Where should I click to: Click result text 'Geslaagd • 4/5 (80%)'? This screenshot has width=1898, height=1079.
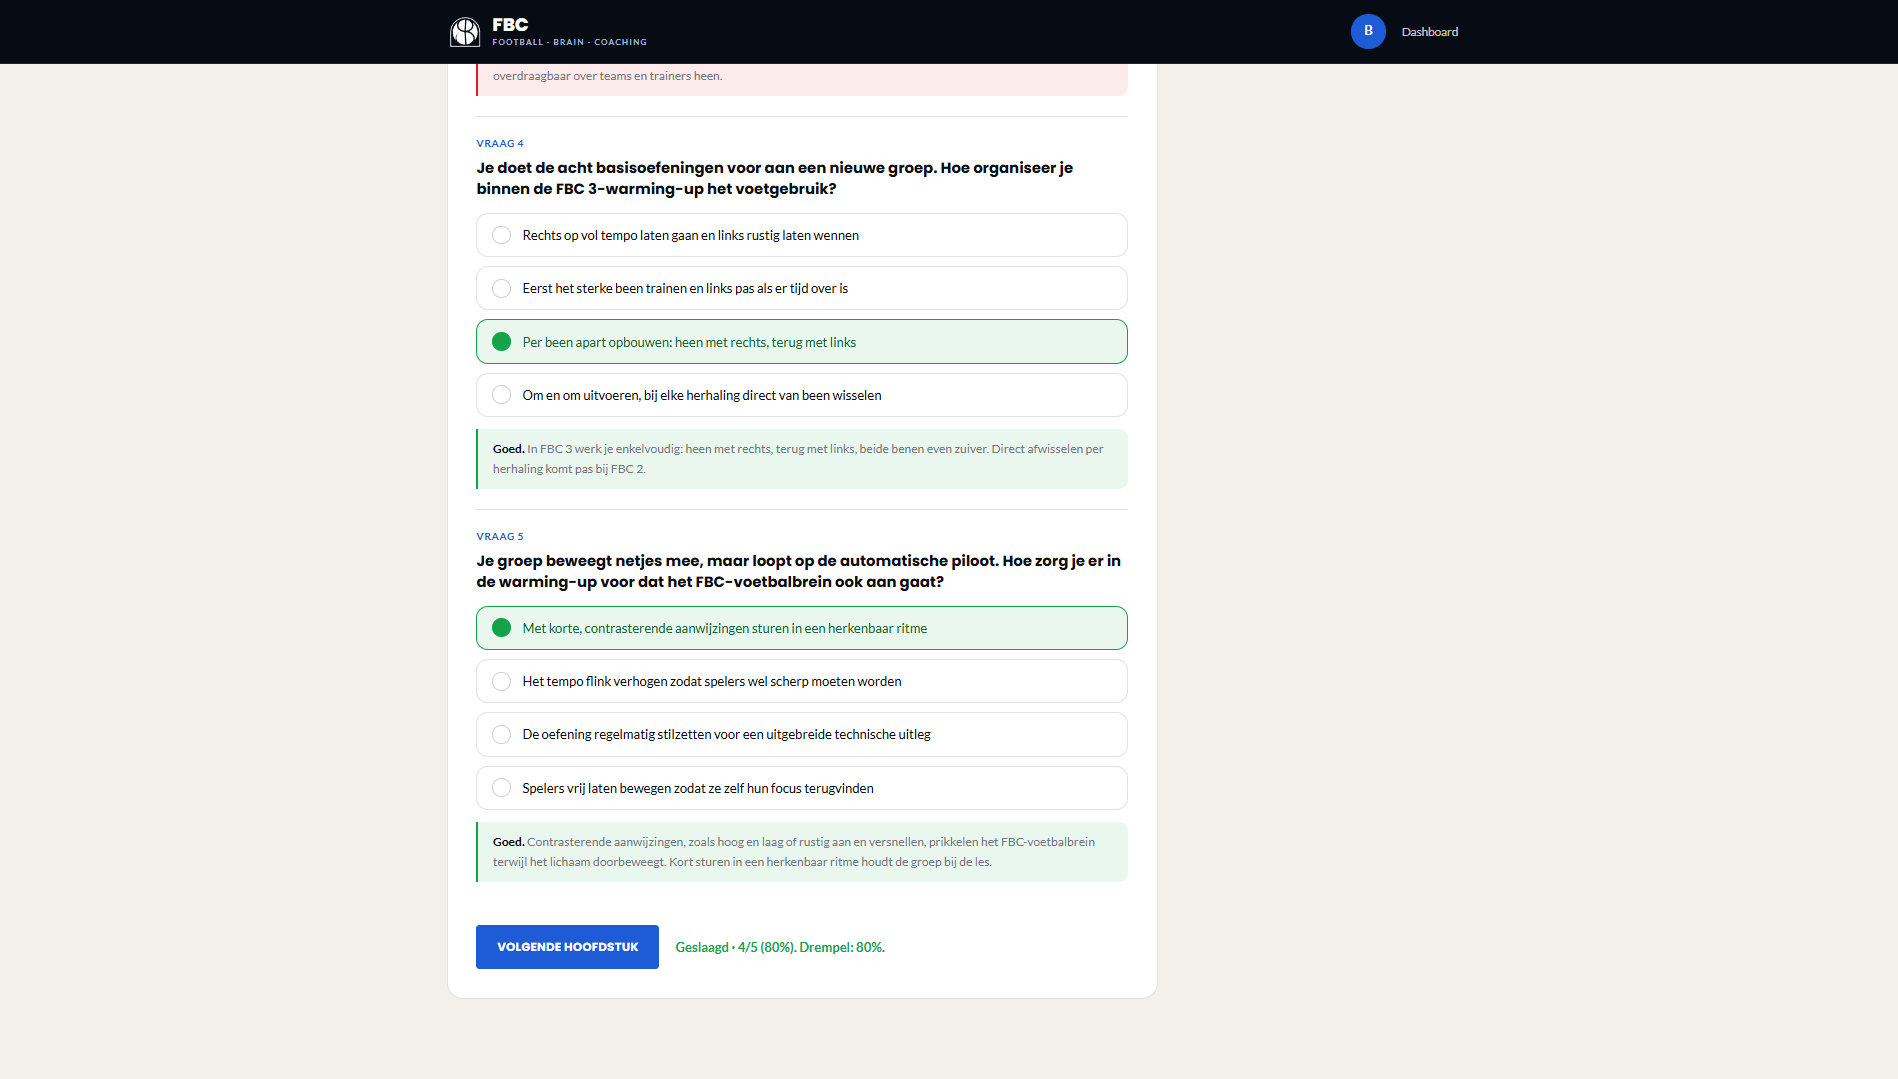pos(780,947)
